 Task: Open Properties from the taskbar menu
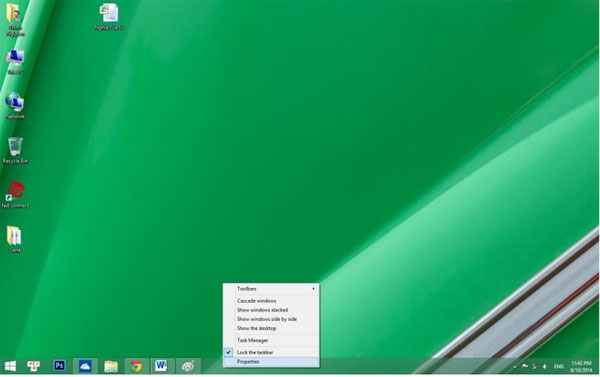tap(271, 362)
